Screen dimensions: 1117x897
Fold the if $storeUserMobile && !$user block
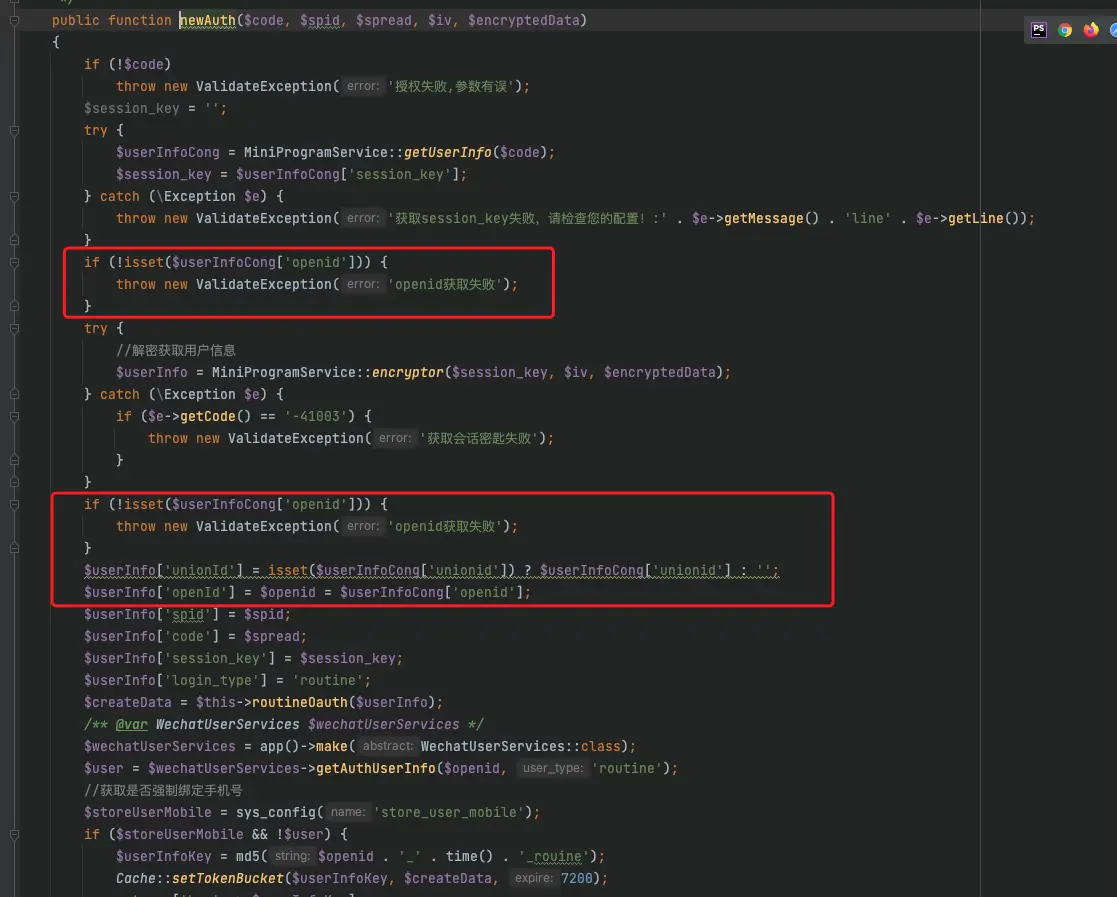click(14, 834)
